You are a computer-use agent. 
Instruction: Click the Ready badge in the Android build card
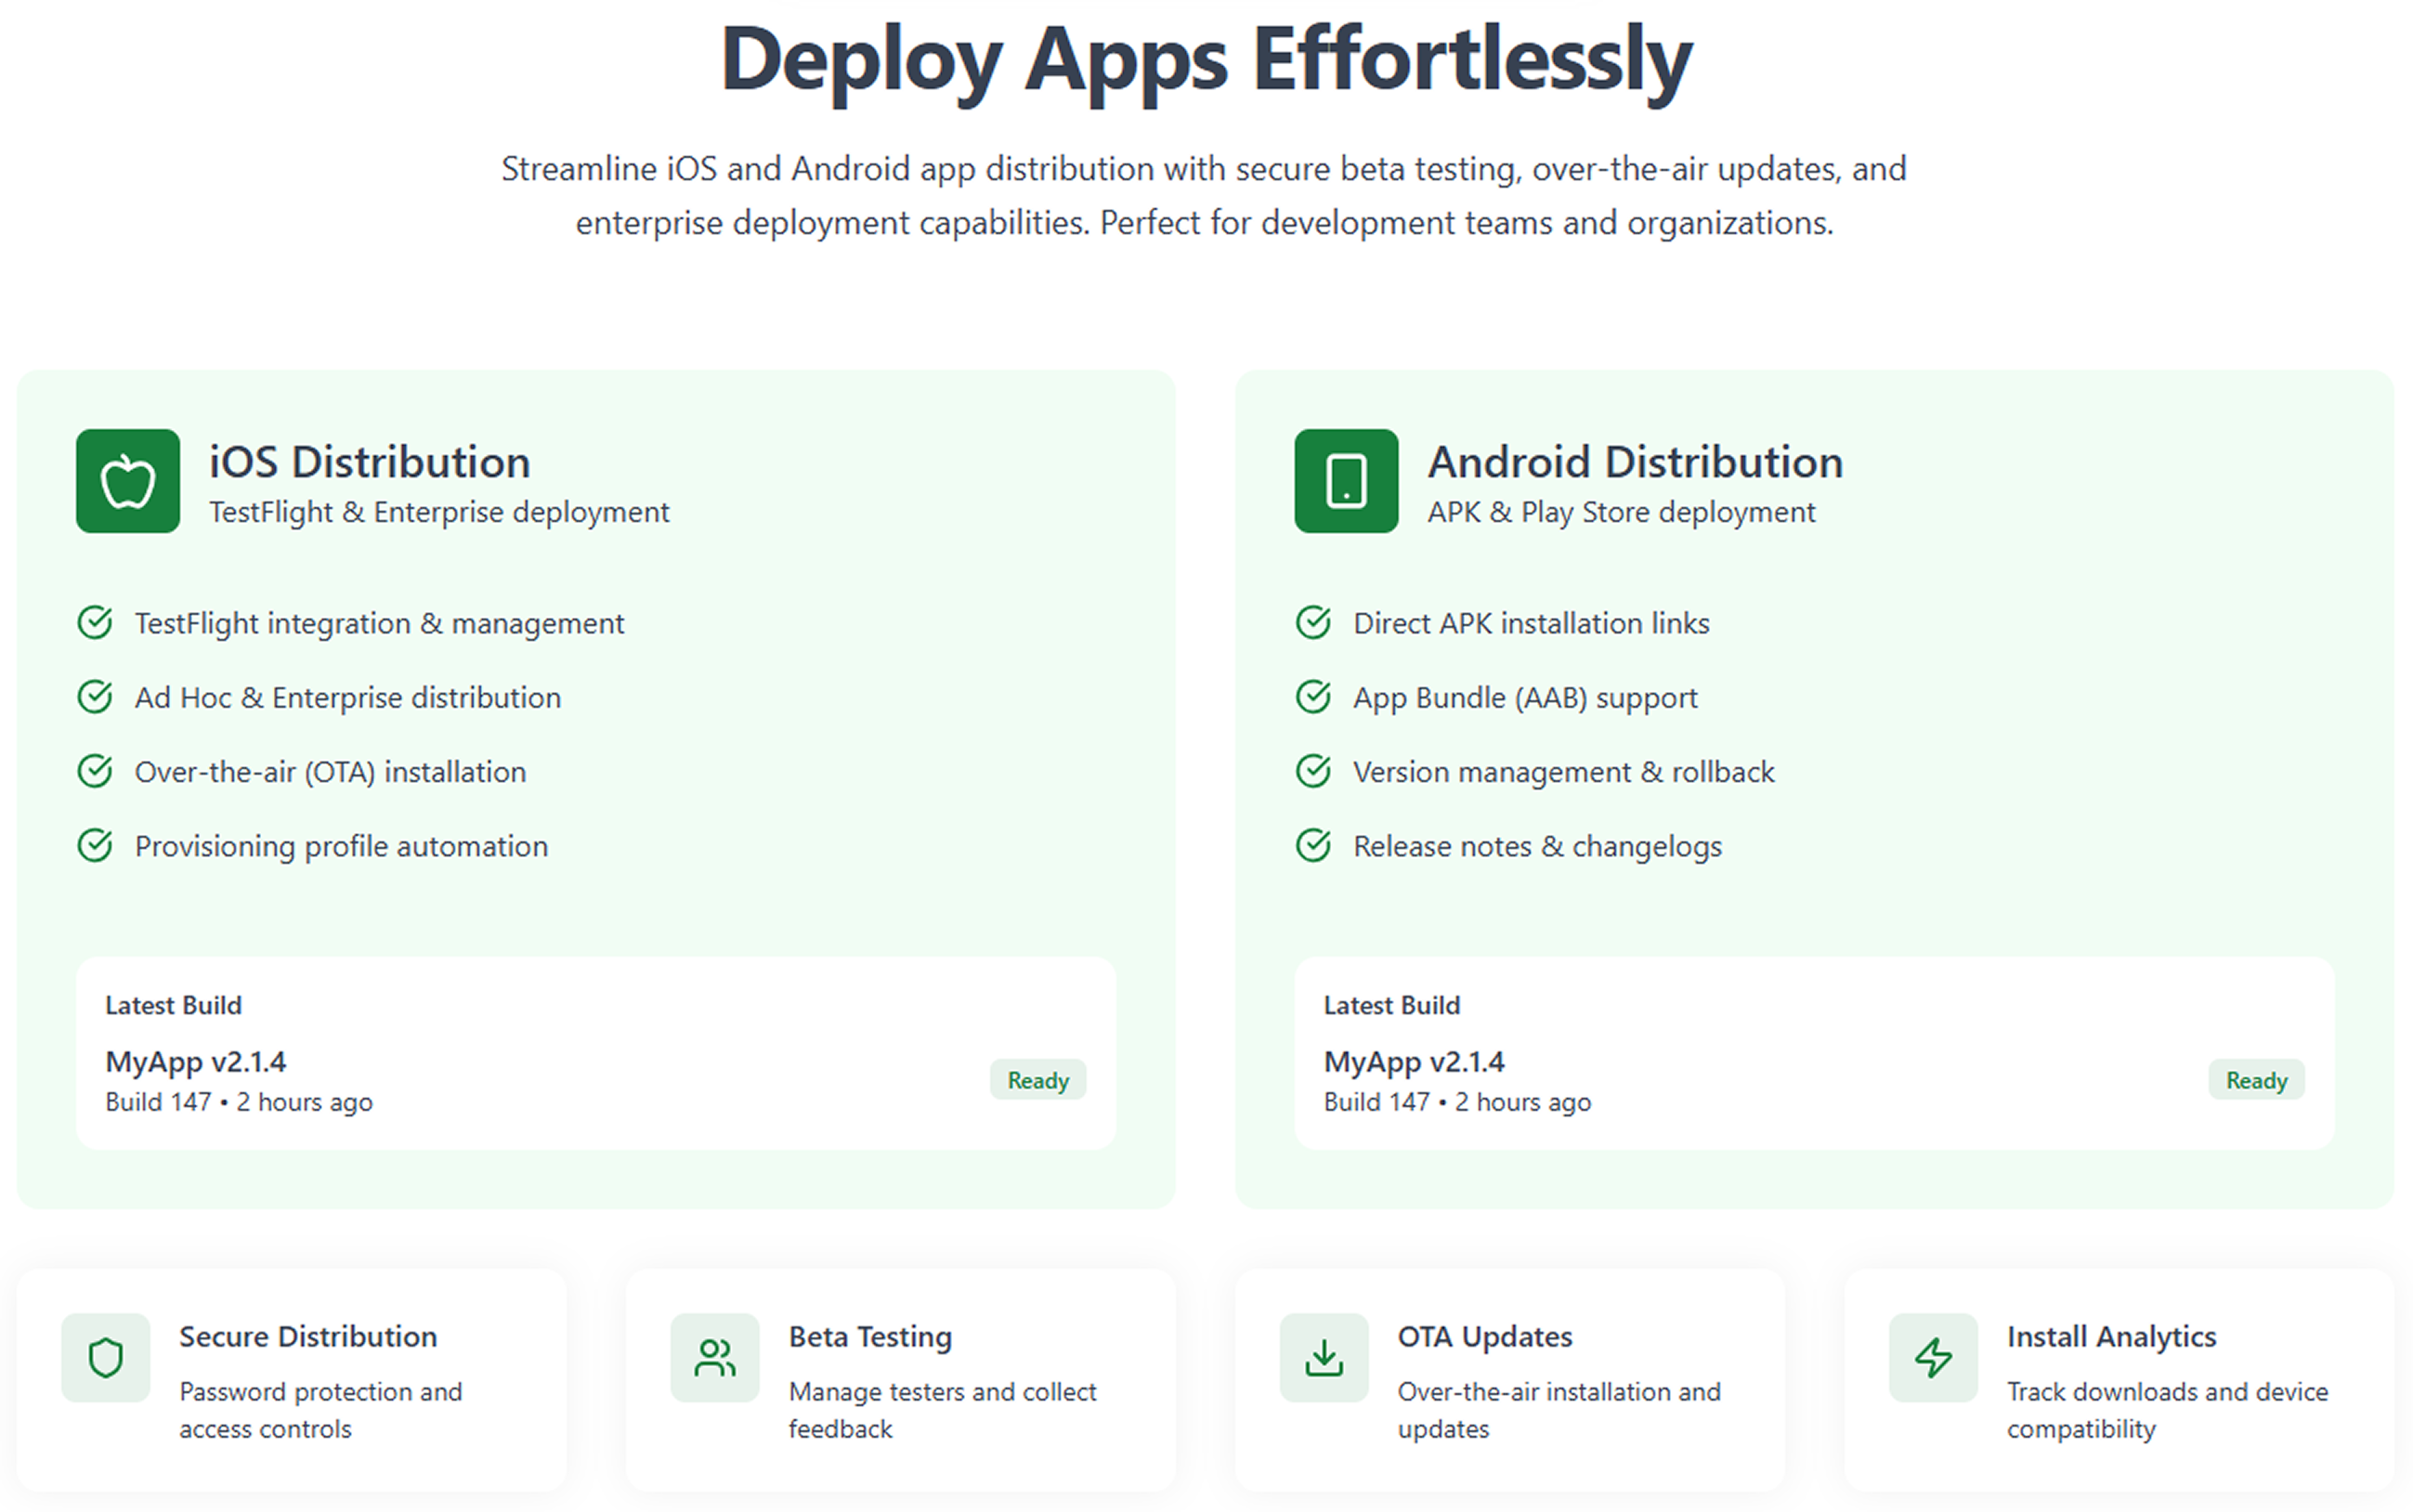[2256, 1080]
